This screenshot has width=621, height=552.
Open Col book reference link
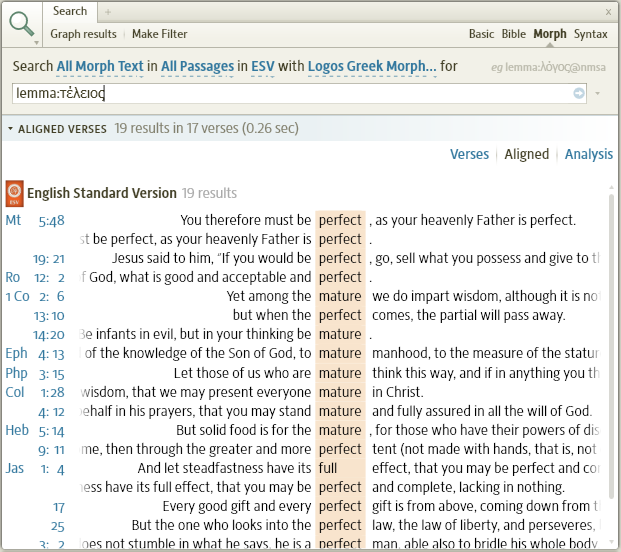coord(15,392)
